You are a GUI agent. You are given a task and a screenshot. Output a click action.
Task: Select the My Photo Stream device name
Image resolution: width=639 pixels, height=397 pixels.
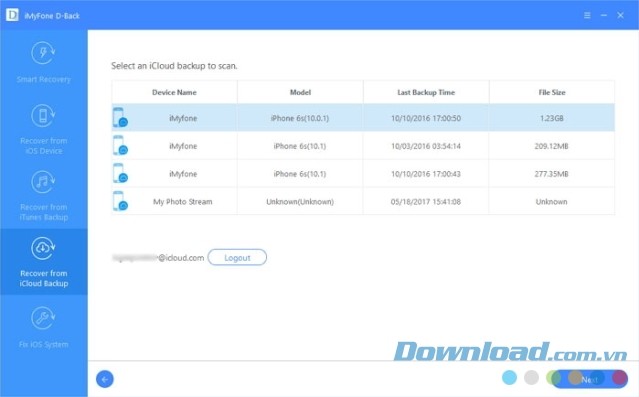183,202
